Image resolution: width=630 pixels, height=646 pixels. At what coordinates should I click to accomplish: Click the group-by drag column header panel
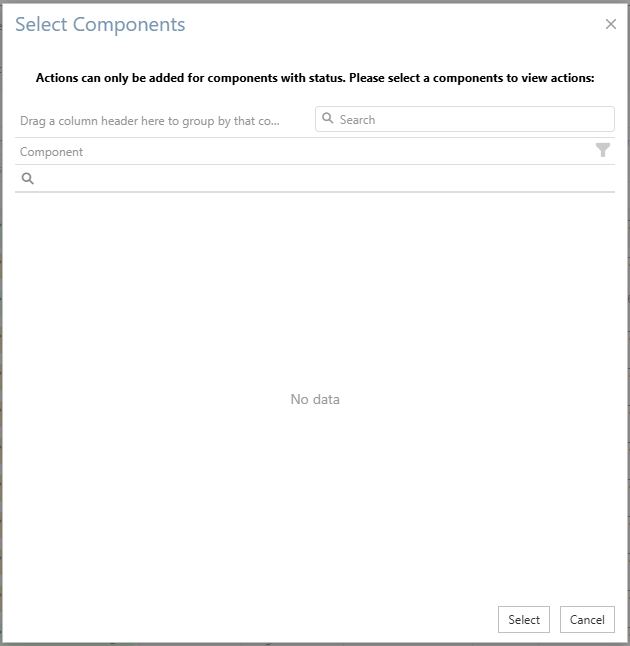click(x=150, y=121)
